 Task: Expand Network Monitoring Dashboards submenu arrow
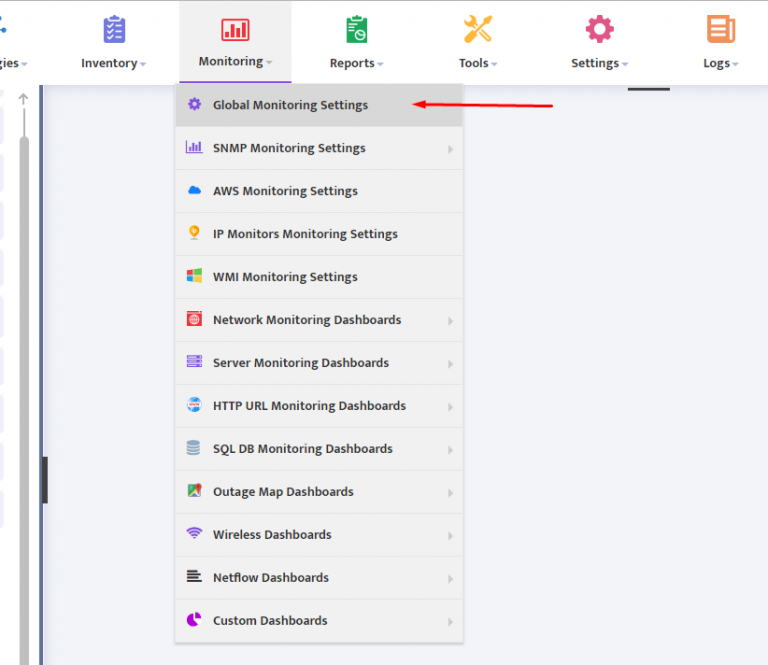450,321
